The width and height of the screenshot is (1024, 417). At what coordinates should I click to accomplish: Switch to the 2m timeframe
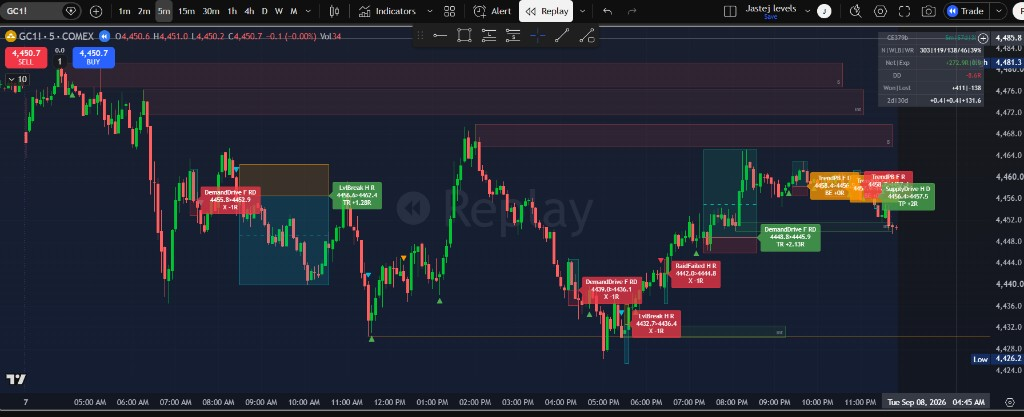(x=144, y=11)
